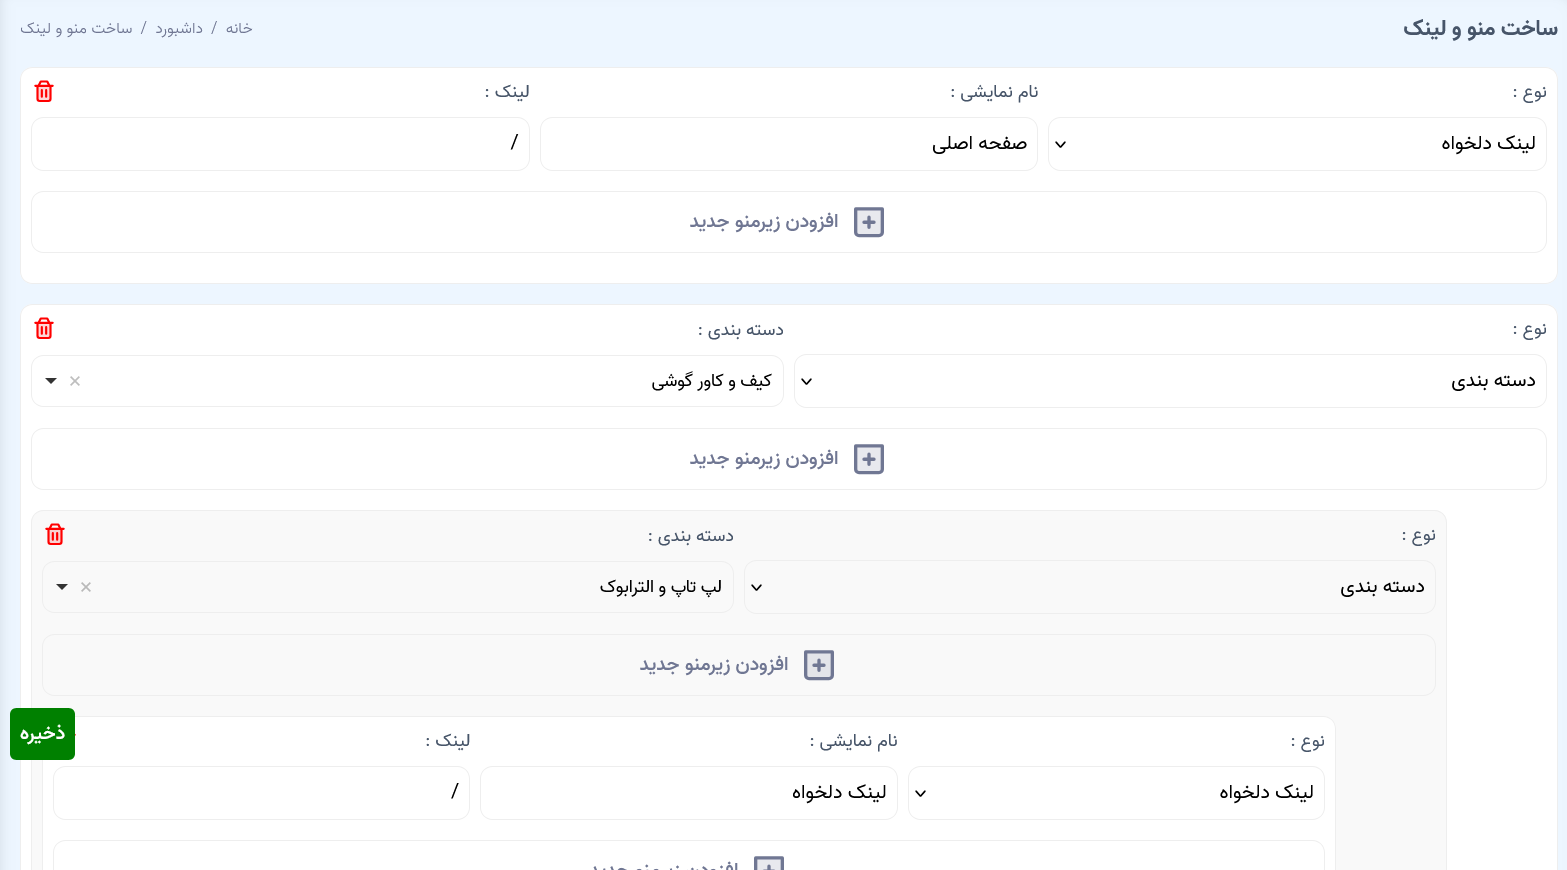The height and width of the screenshot is (870, 1567).
Task: Delete the لپ تاپ و الترابوک submenu item
Action: pos(55,535)
